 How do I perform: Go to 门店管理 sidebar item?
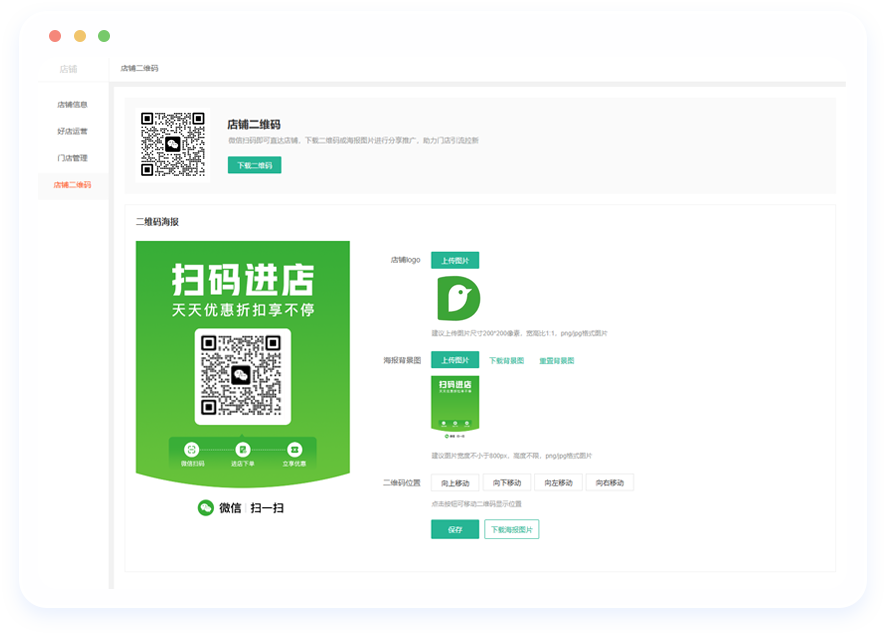coord(72,158)
